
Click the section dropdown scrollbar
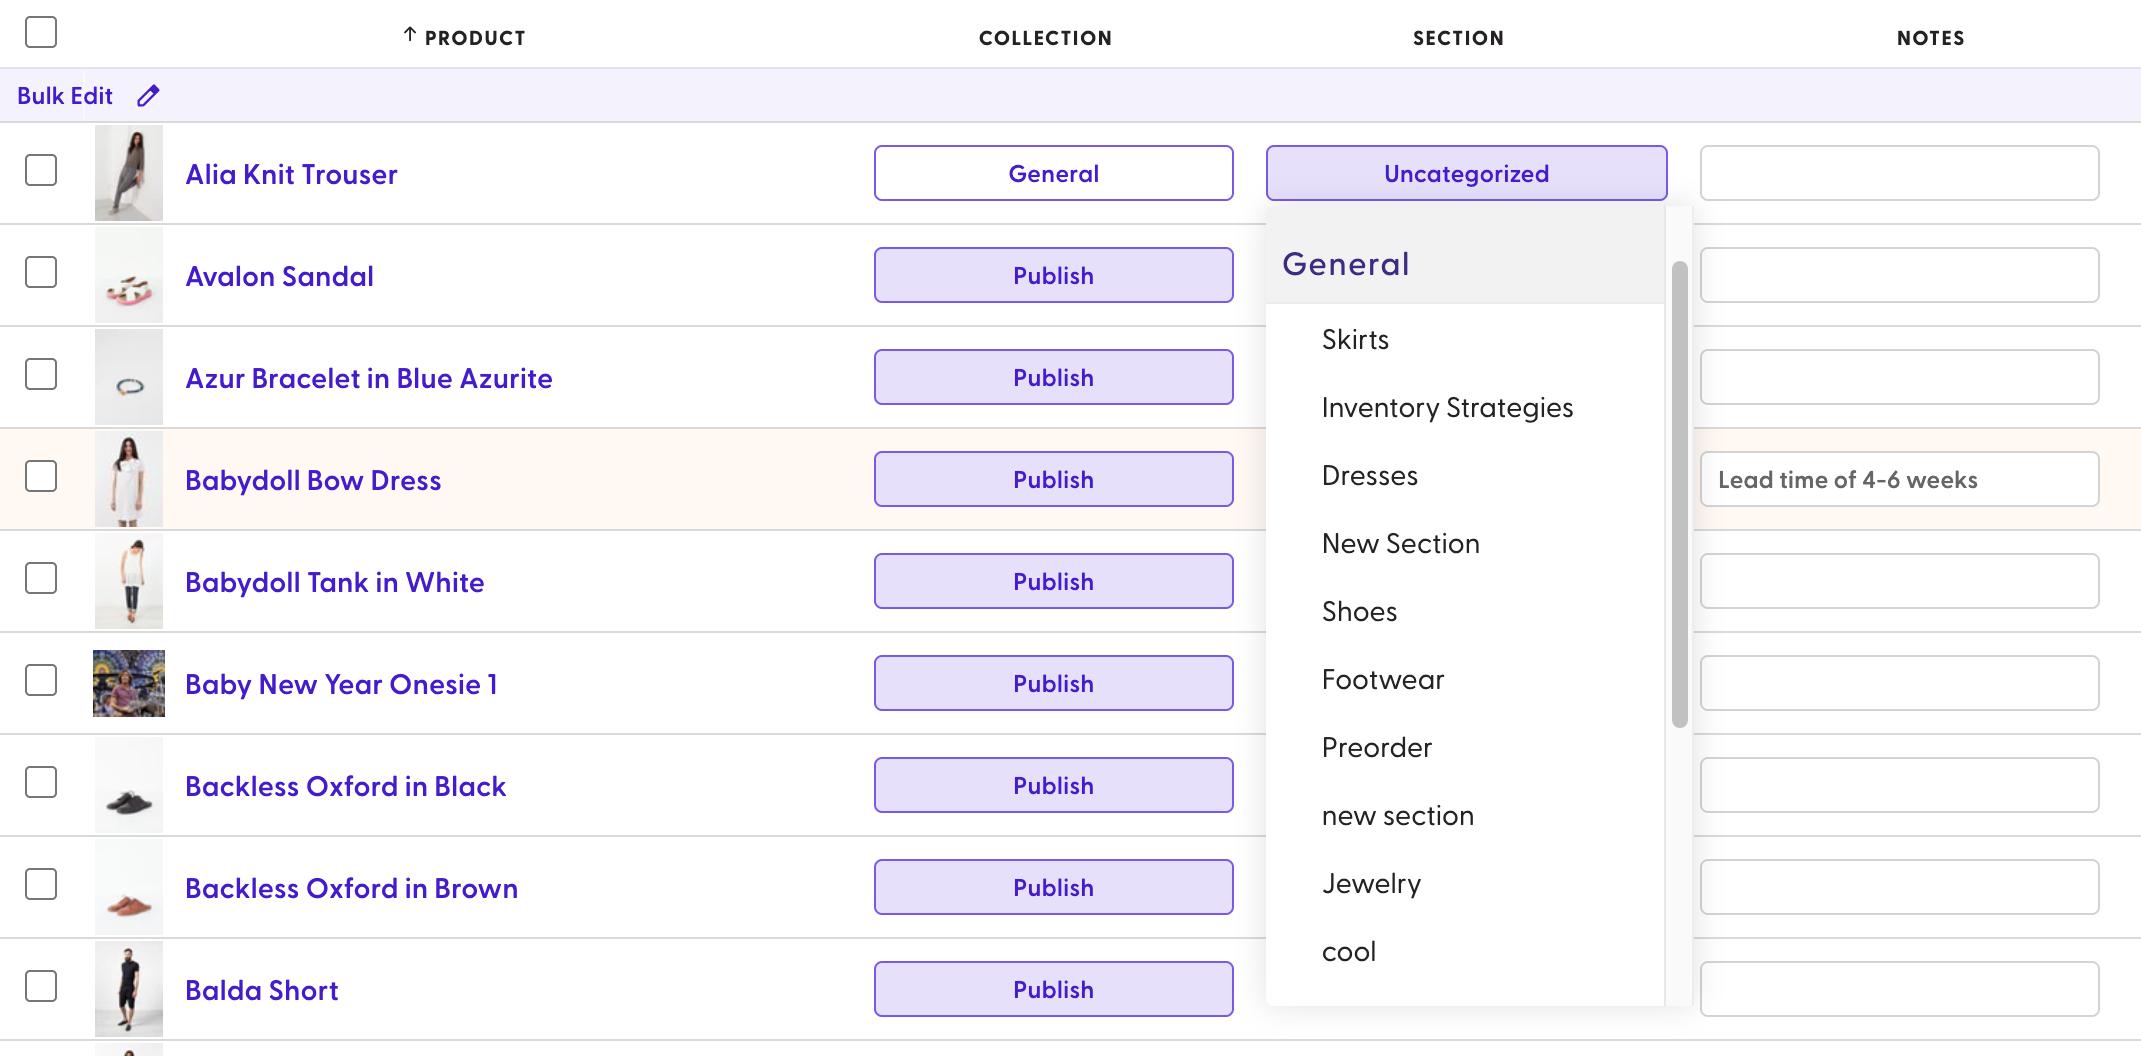(x=1679, y=494)
